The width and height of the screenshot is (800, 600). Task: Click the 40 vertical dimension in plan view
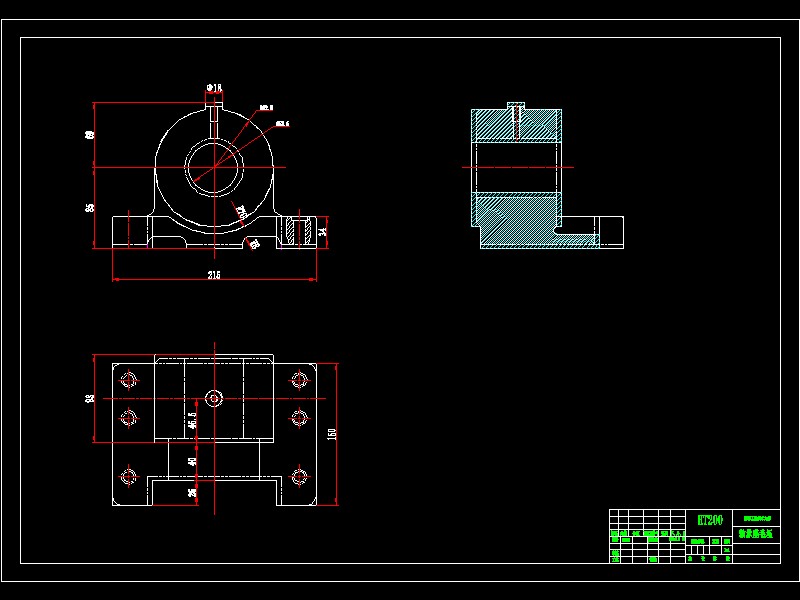tap(192, 461)
